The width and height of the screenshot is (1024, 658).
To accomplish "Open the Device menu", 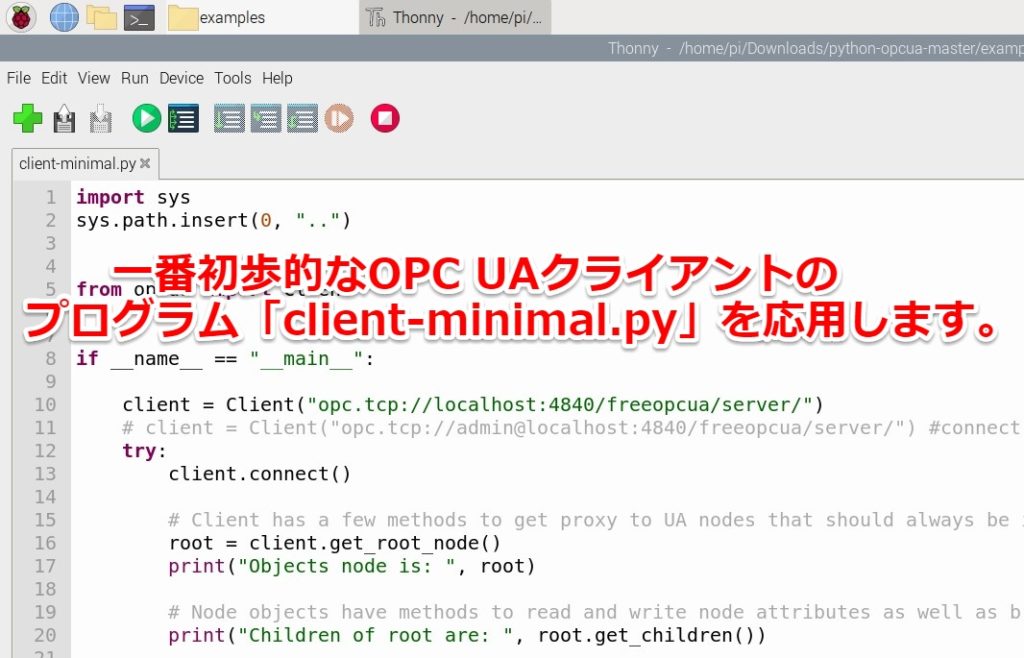I will 181,78.
